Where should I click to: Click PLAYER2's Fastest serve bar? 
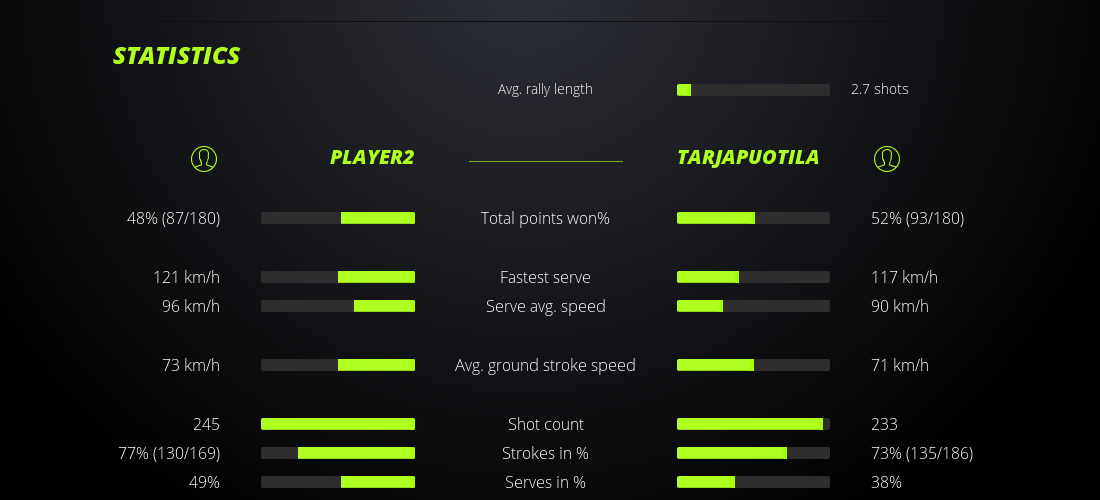(338, 277)
